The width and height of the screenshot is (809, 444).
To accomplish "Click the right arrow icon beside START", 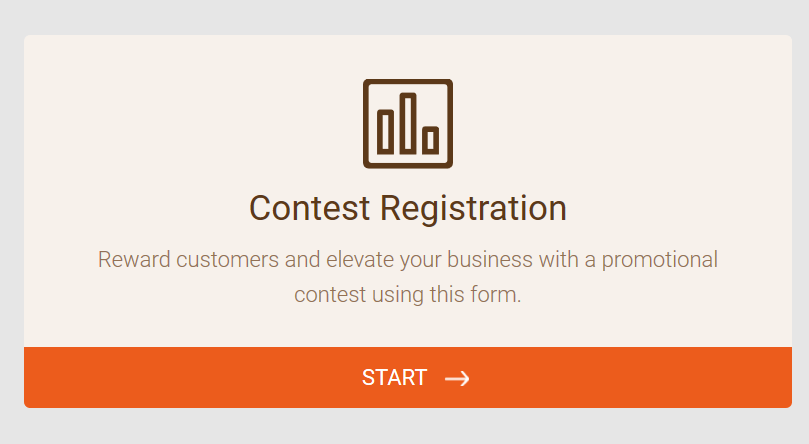I will (x=457, y=378).
